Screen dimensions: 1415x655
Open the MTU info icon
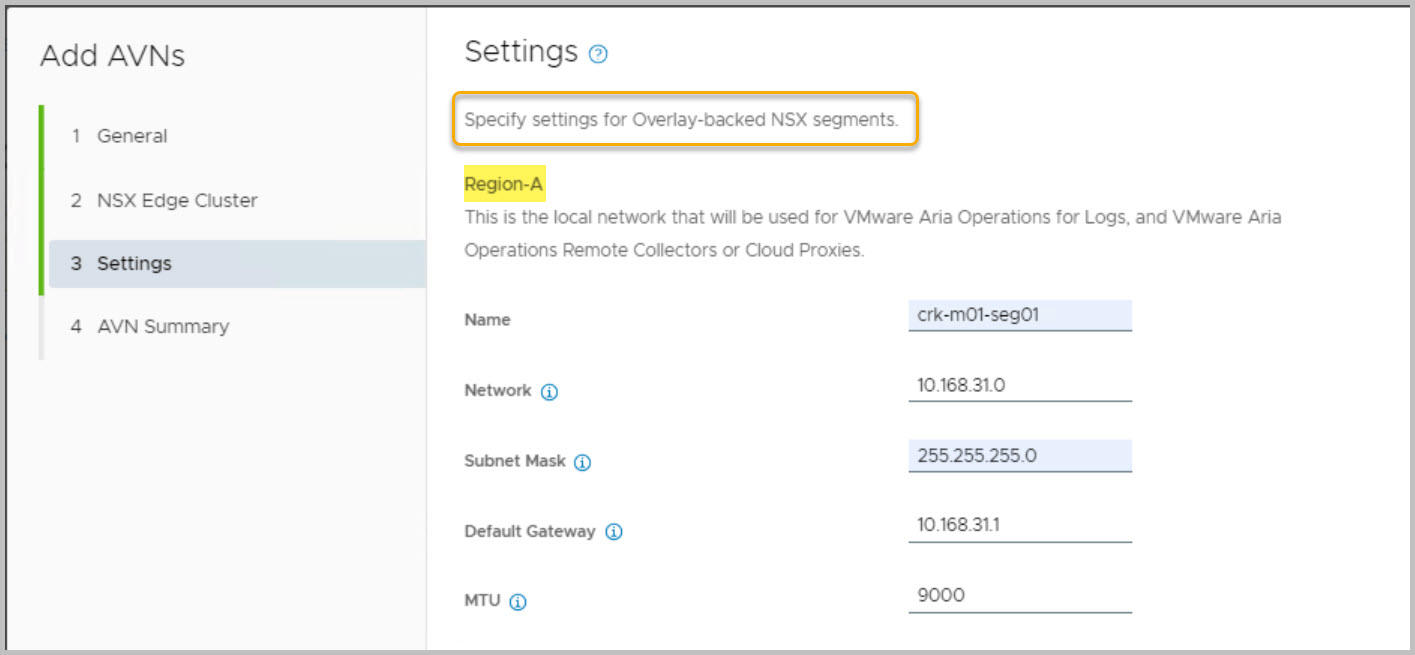point(518,602)
